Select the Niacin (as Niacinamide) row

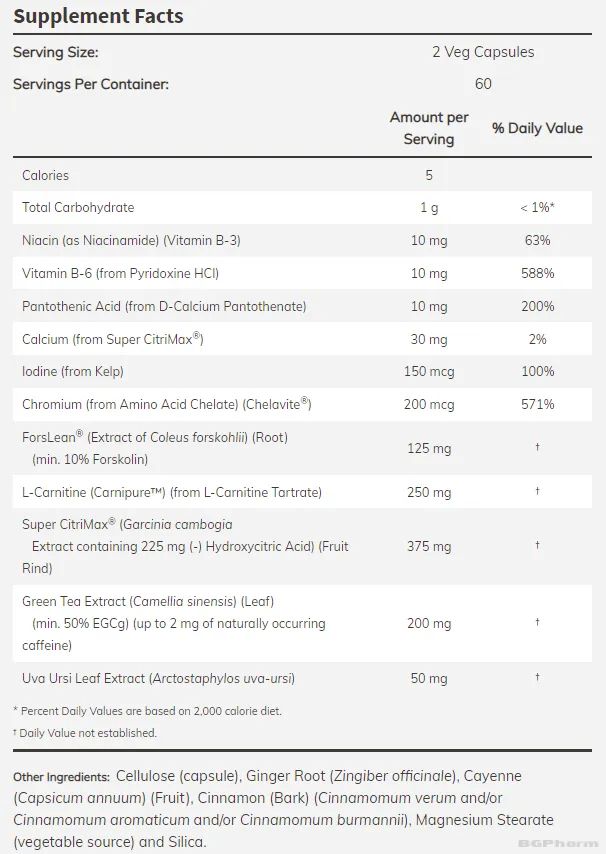[131, 240]
